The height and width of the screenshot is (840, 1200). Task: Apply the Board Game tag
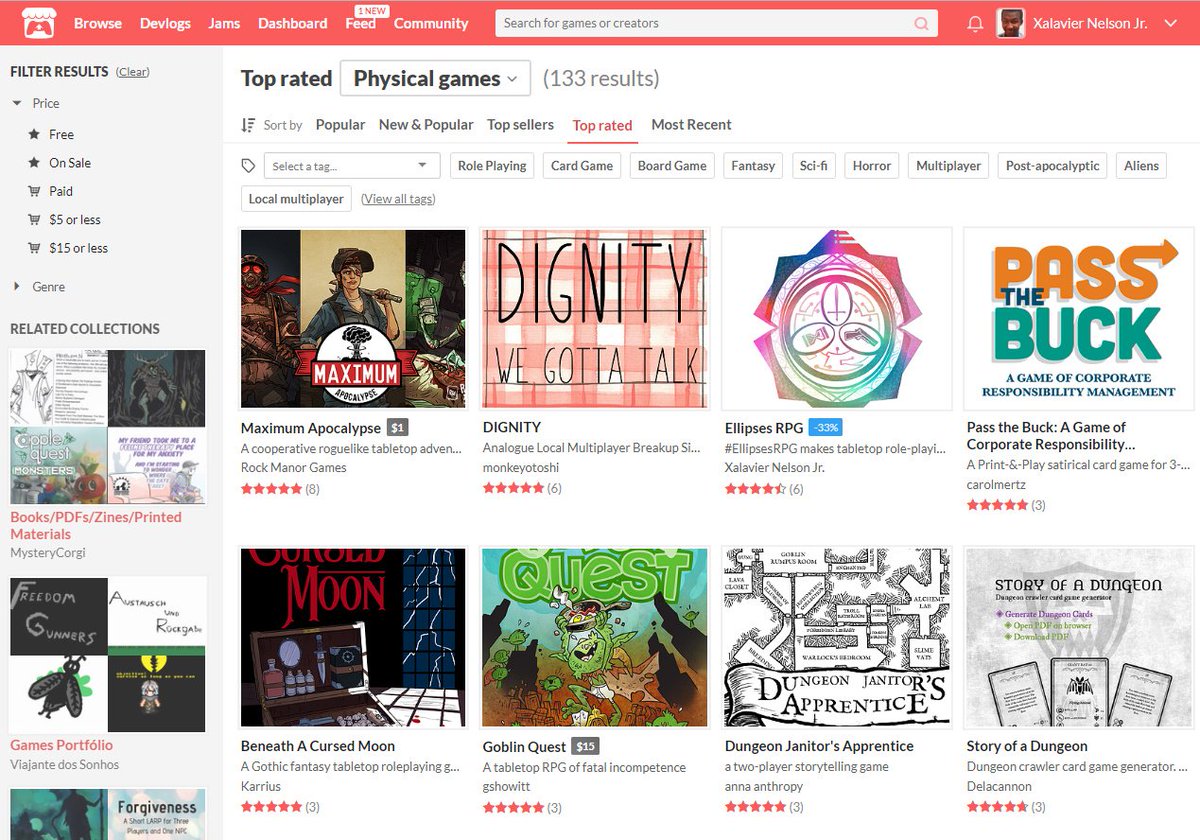pyautogui.click(x=672, y=166)
